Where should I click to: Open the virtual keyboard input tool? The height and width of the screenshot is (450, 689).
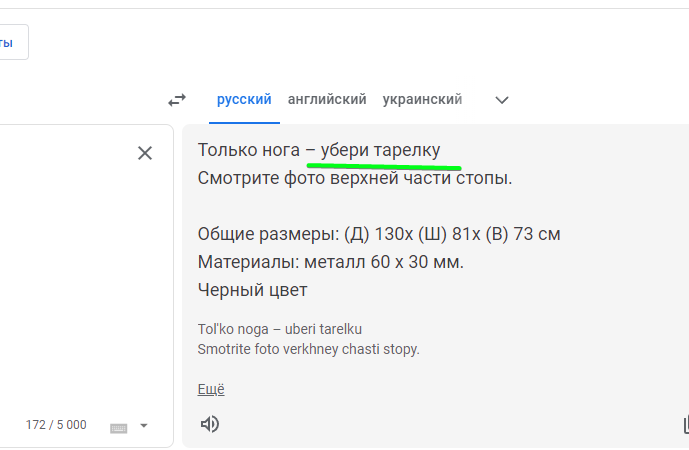pyautogui.click(x=119, y=428)
